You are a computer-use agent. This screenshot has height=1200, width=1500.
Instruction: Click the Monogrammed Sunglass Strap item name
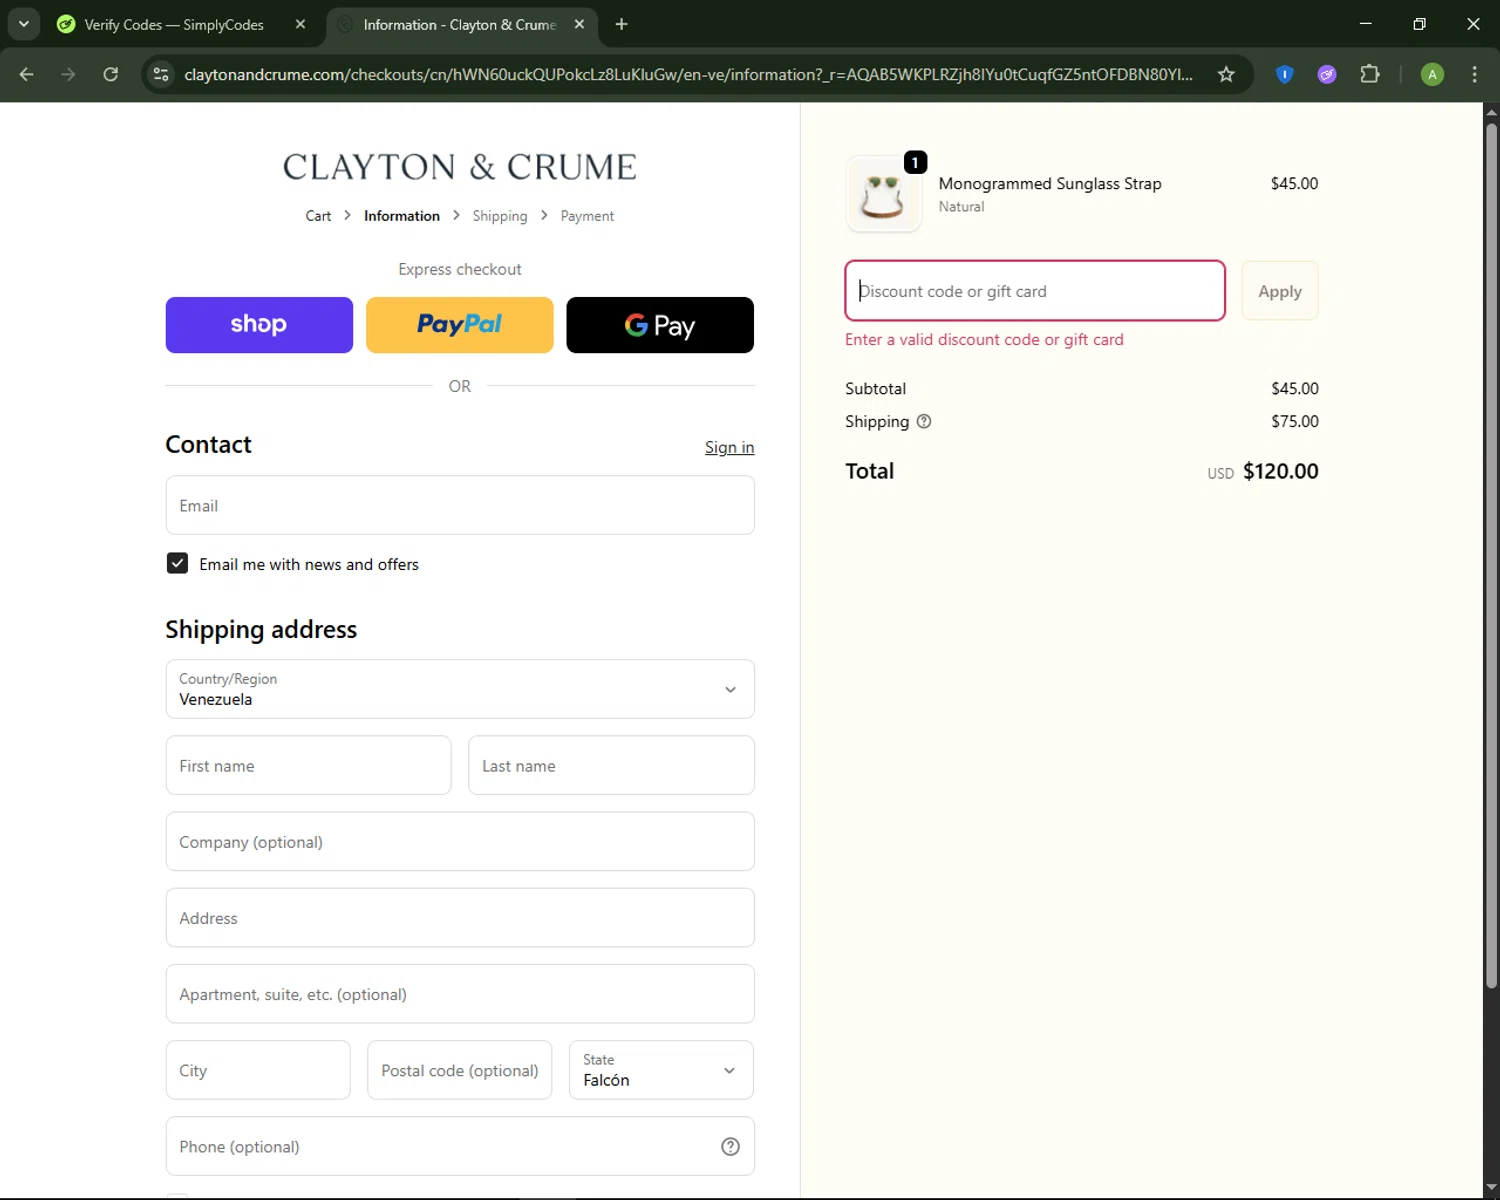click(1050, 183)
